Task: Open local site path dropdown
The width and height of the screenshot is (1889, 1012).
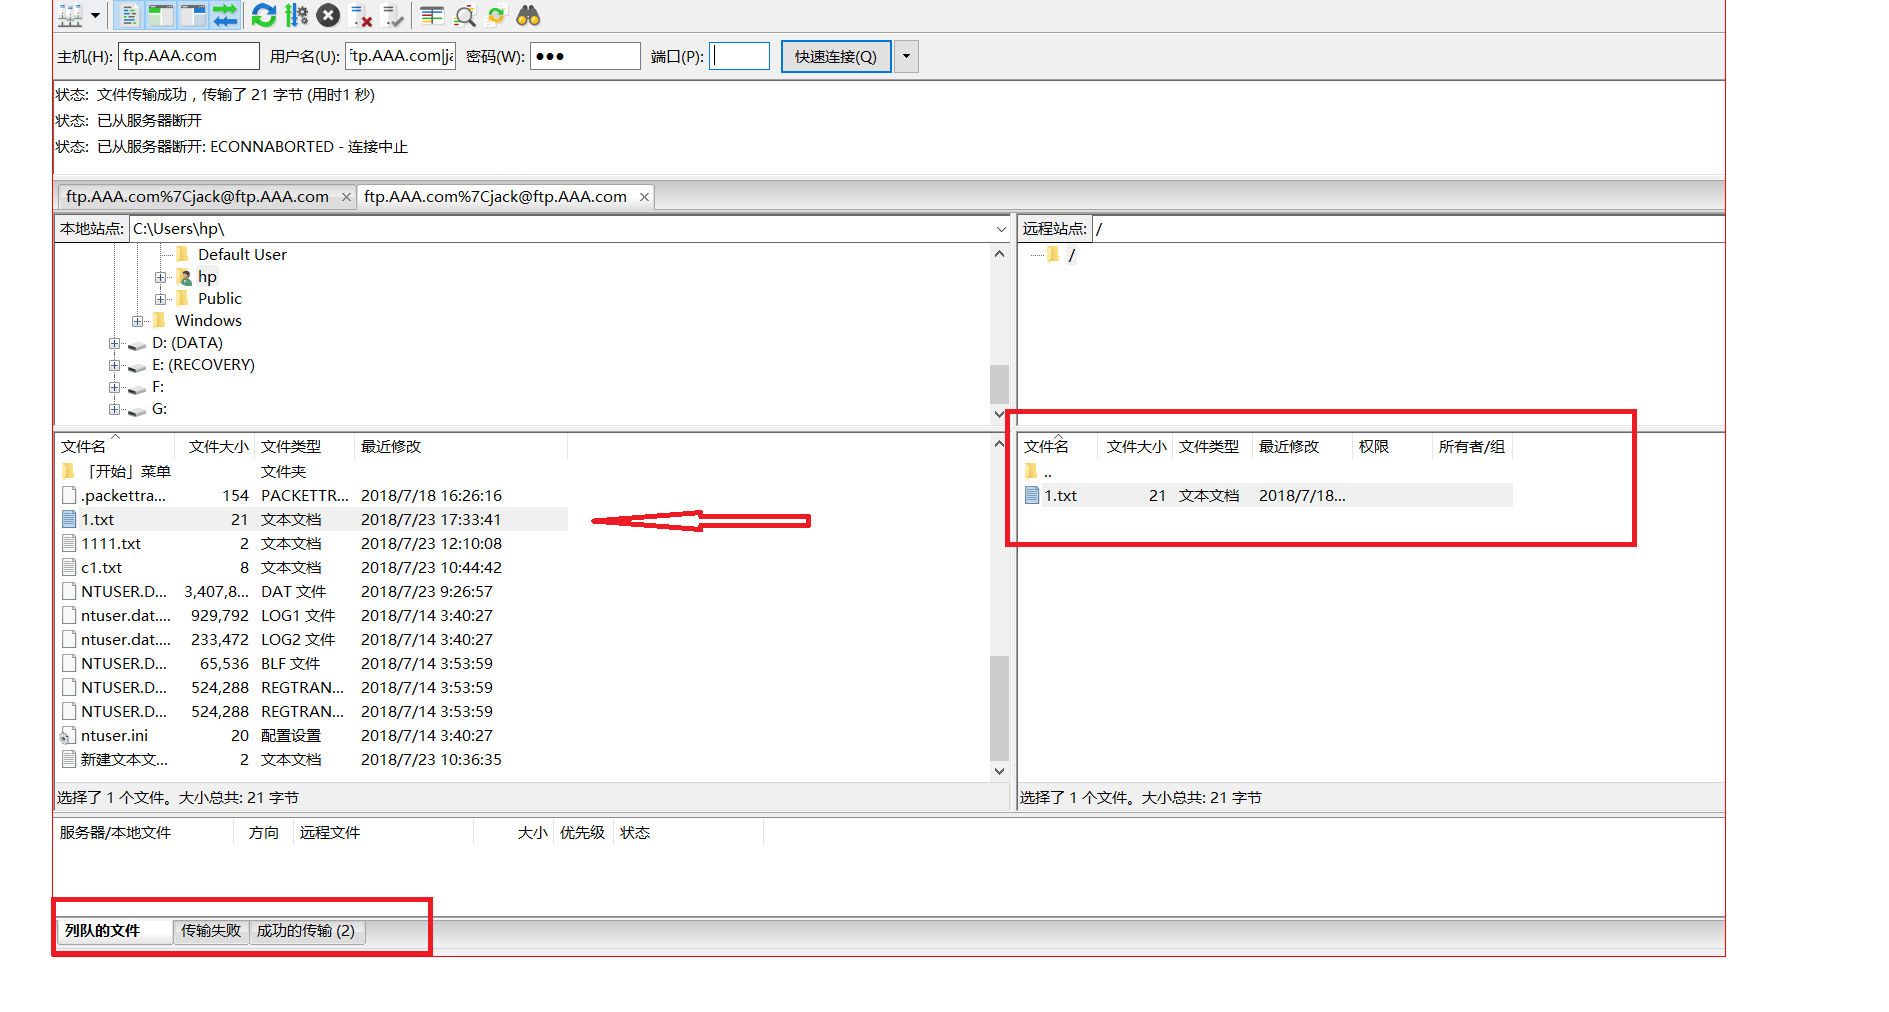Action: pos(1001,229)
